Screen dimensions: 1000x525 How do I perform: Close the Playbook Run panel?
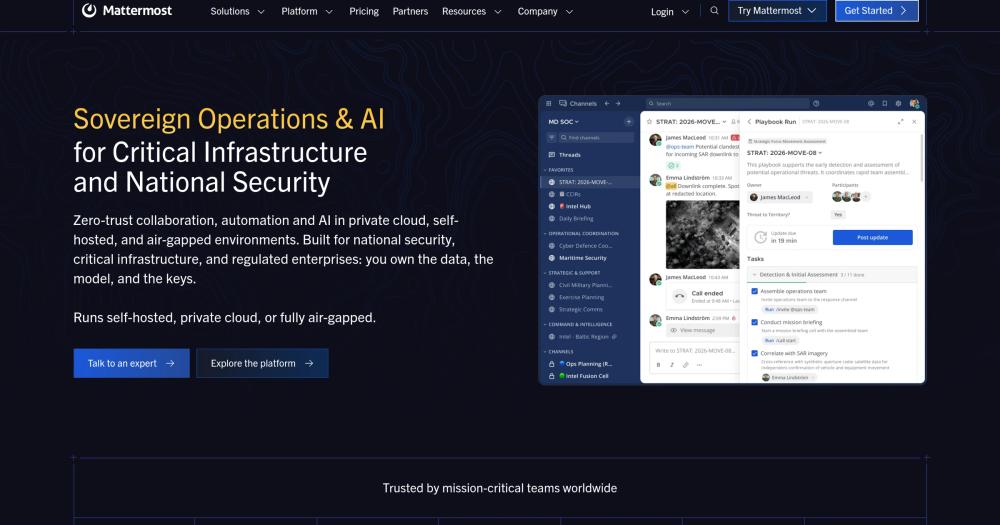[914, 121]
